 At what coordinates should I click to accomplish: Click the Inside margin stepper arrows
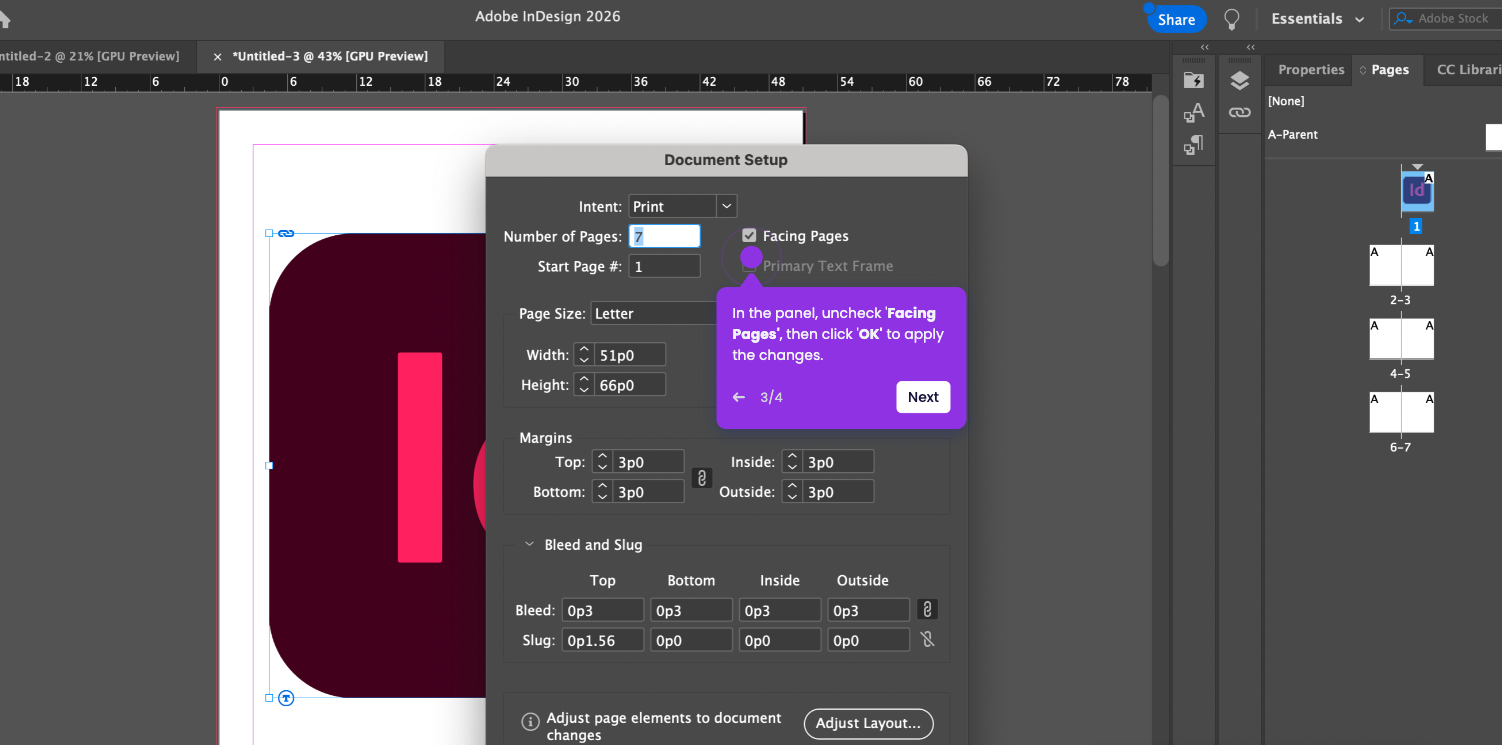(x=792, y=462)
